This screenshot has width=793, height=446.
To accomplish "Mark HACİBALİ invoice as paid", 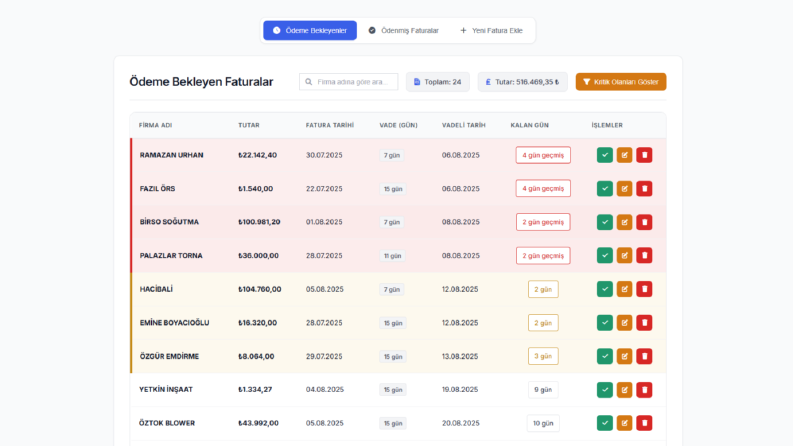I will click(x=604, y=289).
